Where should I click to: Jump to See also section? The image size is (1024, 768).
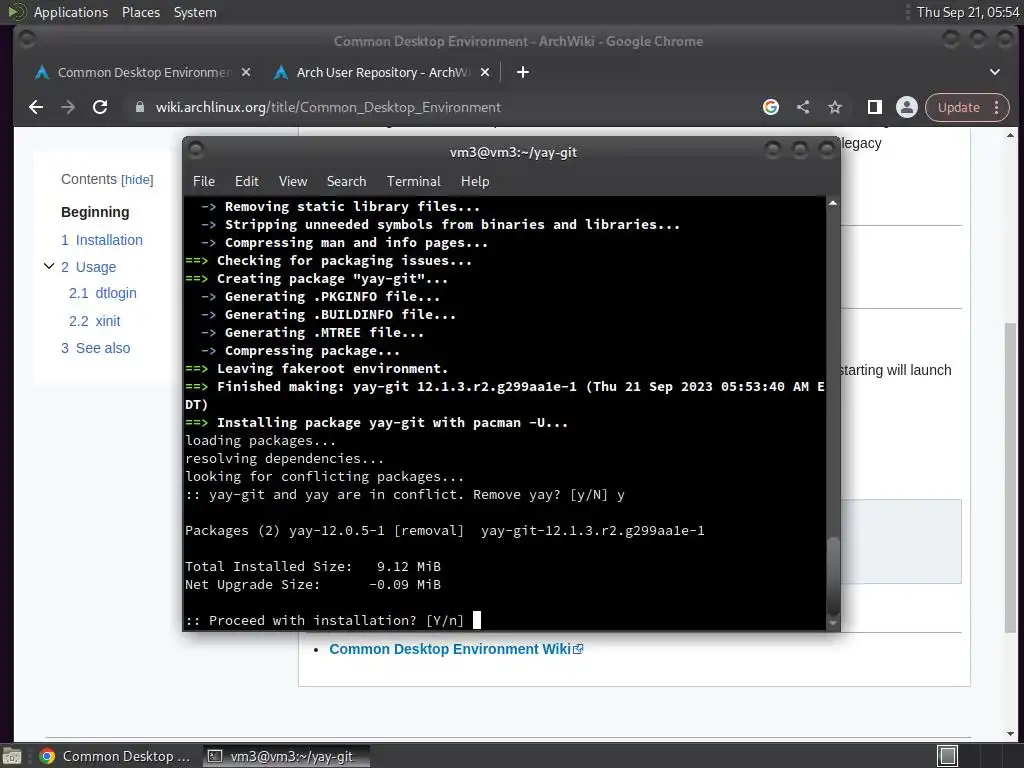pos(96,348)
